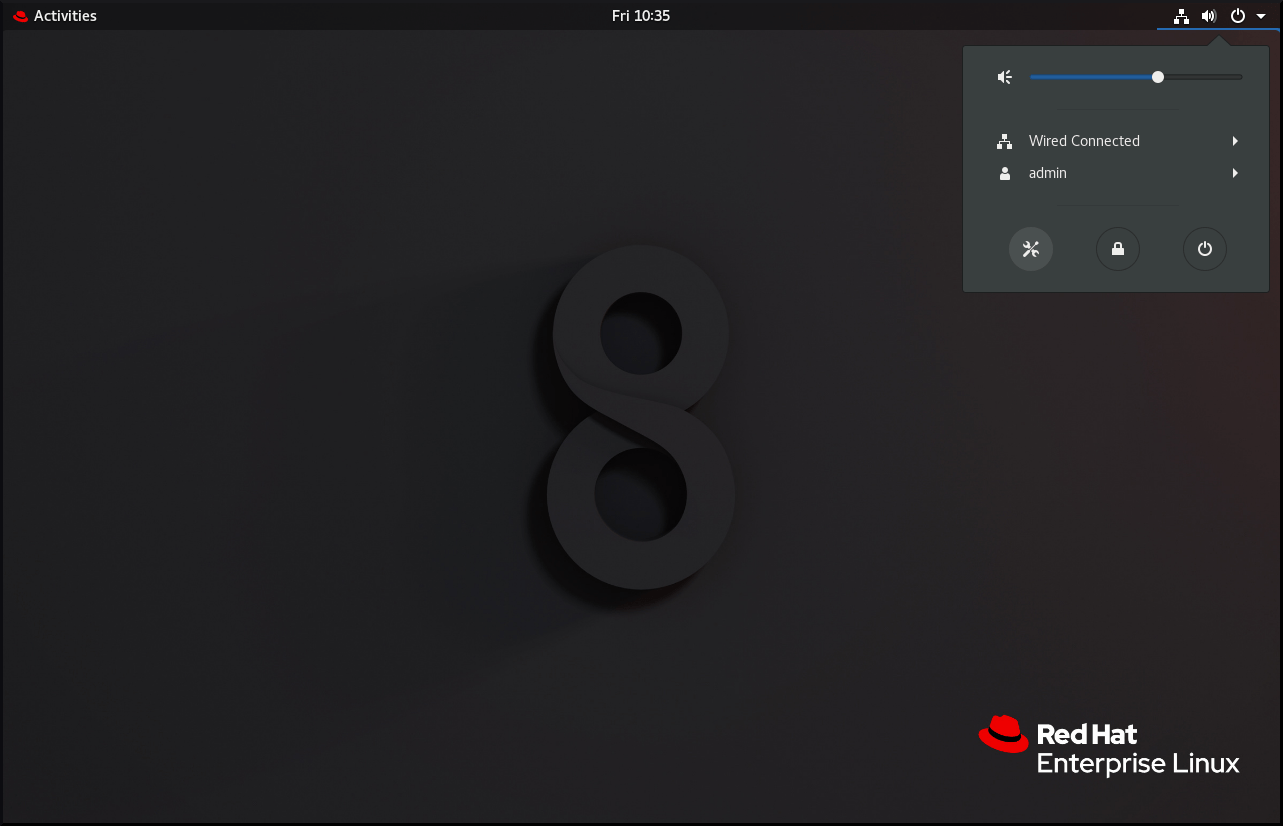
Task: Click the Wired Connected label text
Action: [x=1083, y=141]
